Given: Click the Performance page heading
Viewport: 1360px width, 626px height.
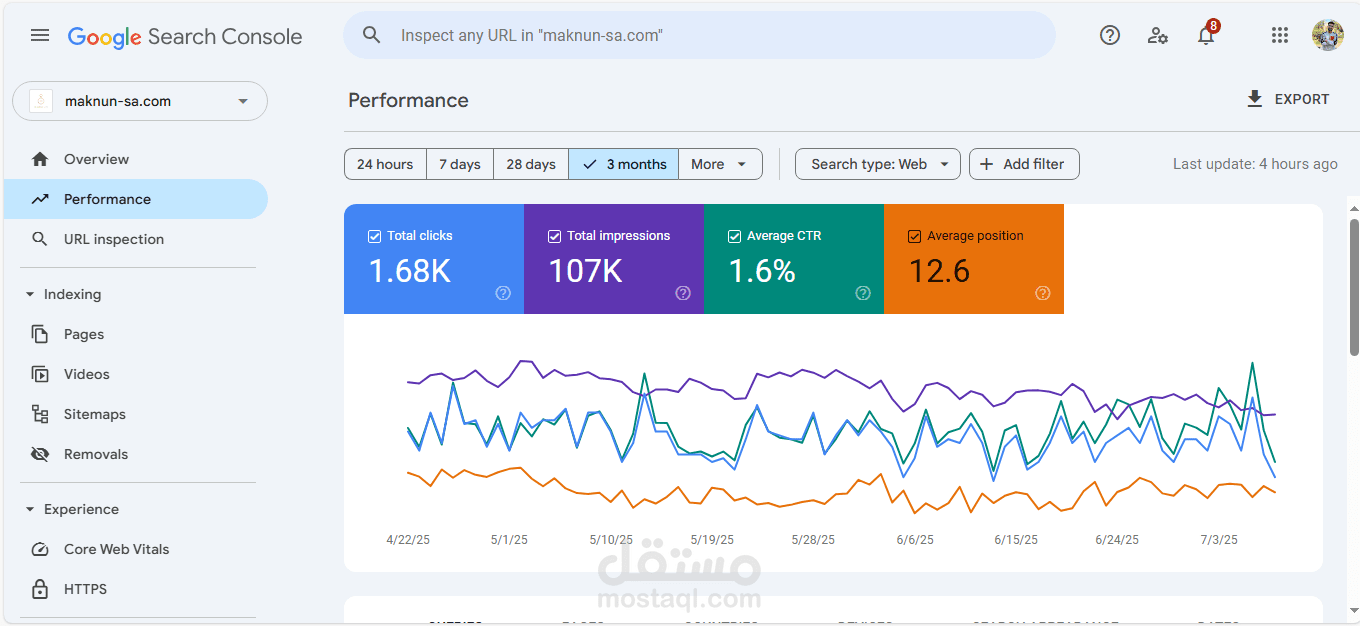Looking at the screenshot, I should 408,100.
